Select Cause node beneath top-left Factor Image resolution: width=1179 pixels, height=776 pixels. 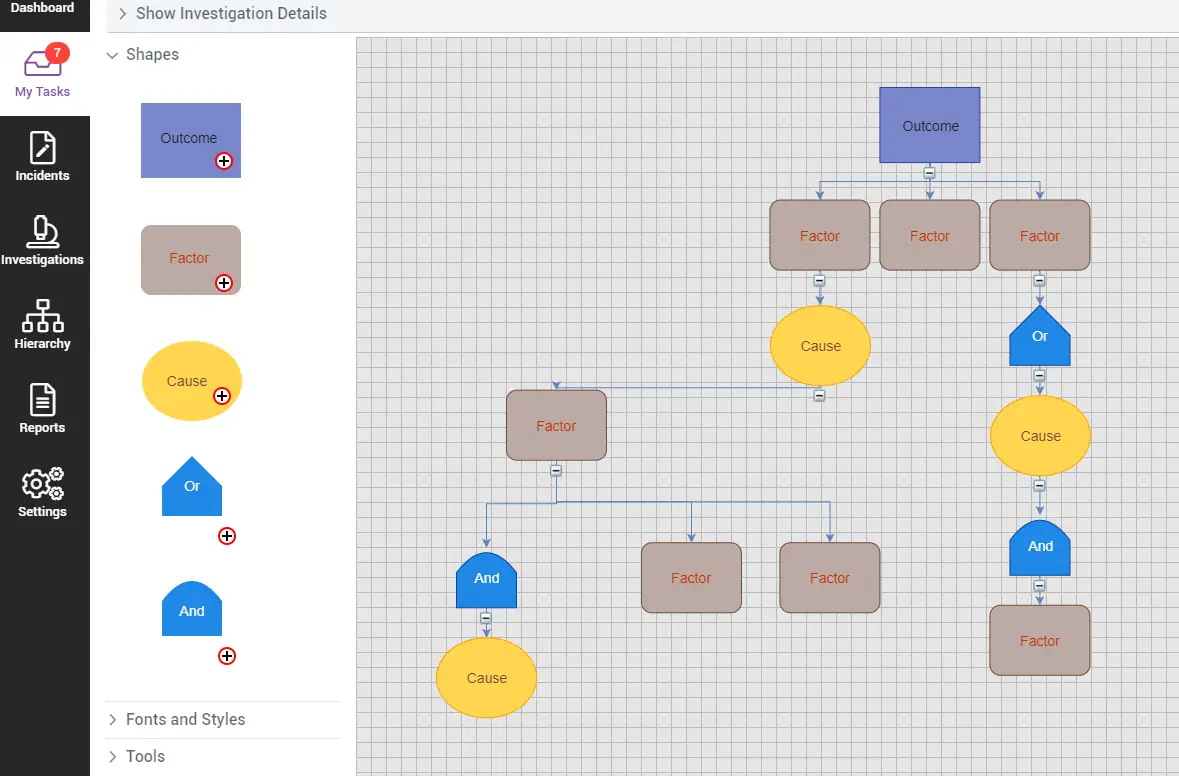click(x=820, y=346)
